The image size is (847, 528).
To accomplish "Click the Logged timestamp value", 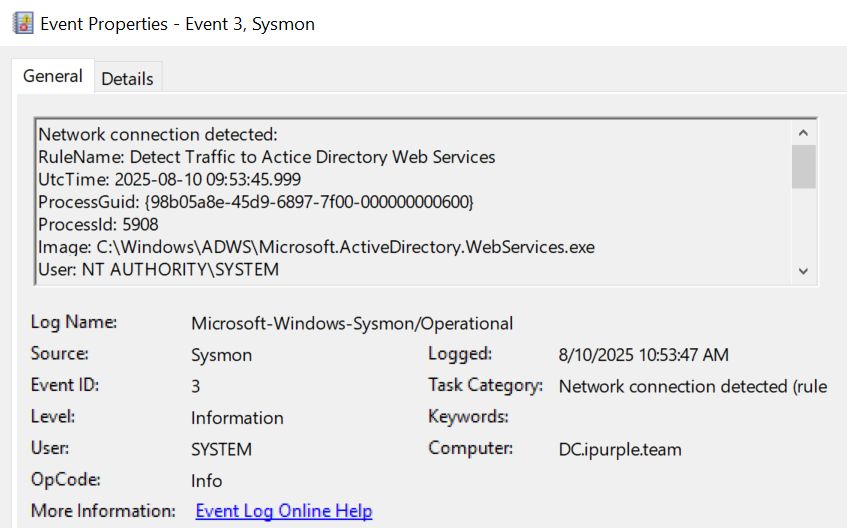I will pyautogui.click(x=643, y=355).
